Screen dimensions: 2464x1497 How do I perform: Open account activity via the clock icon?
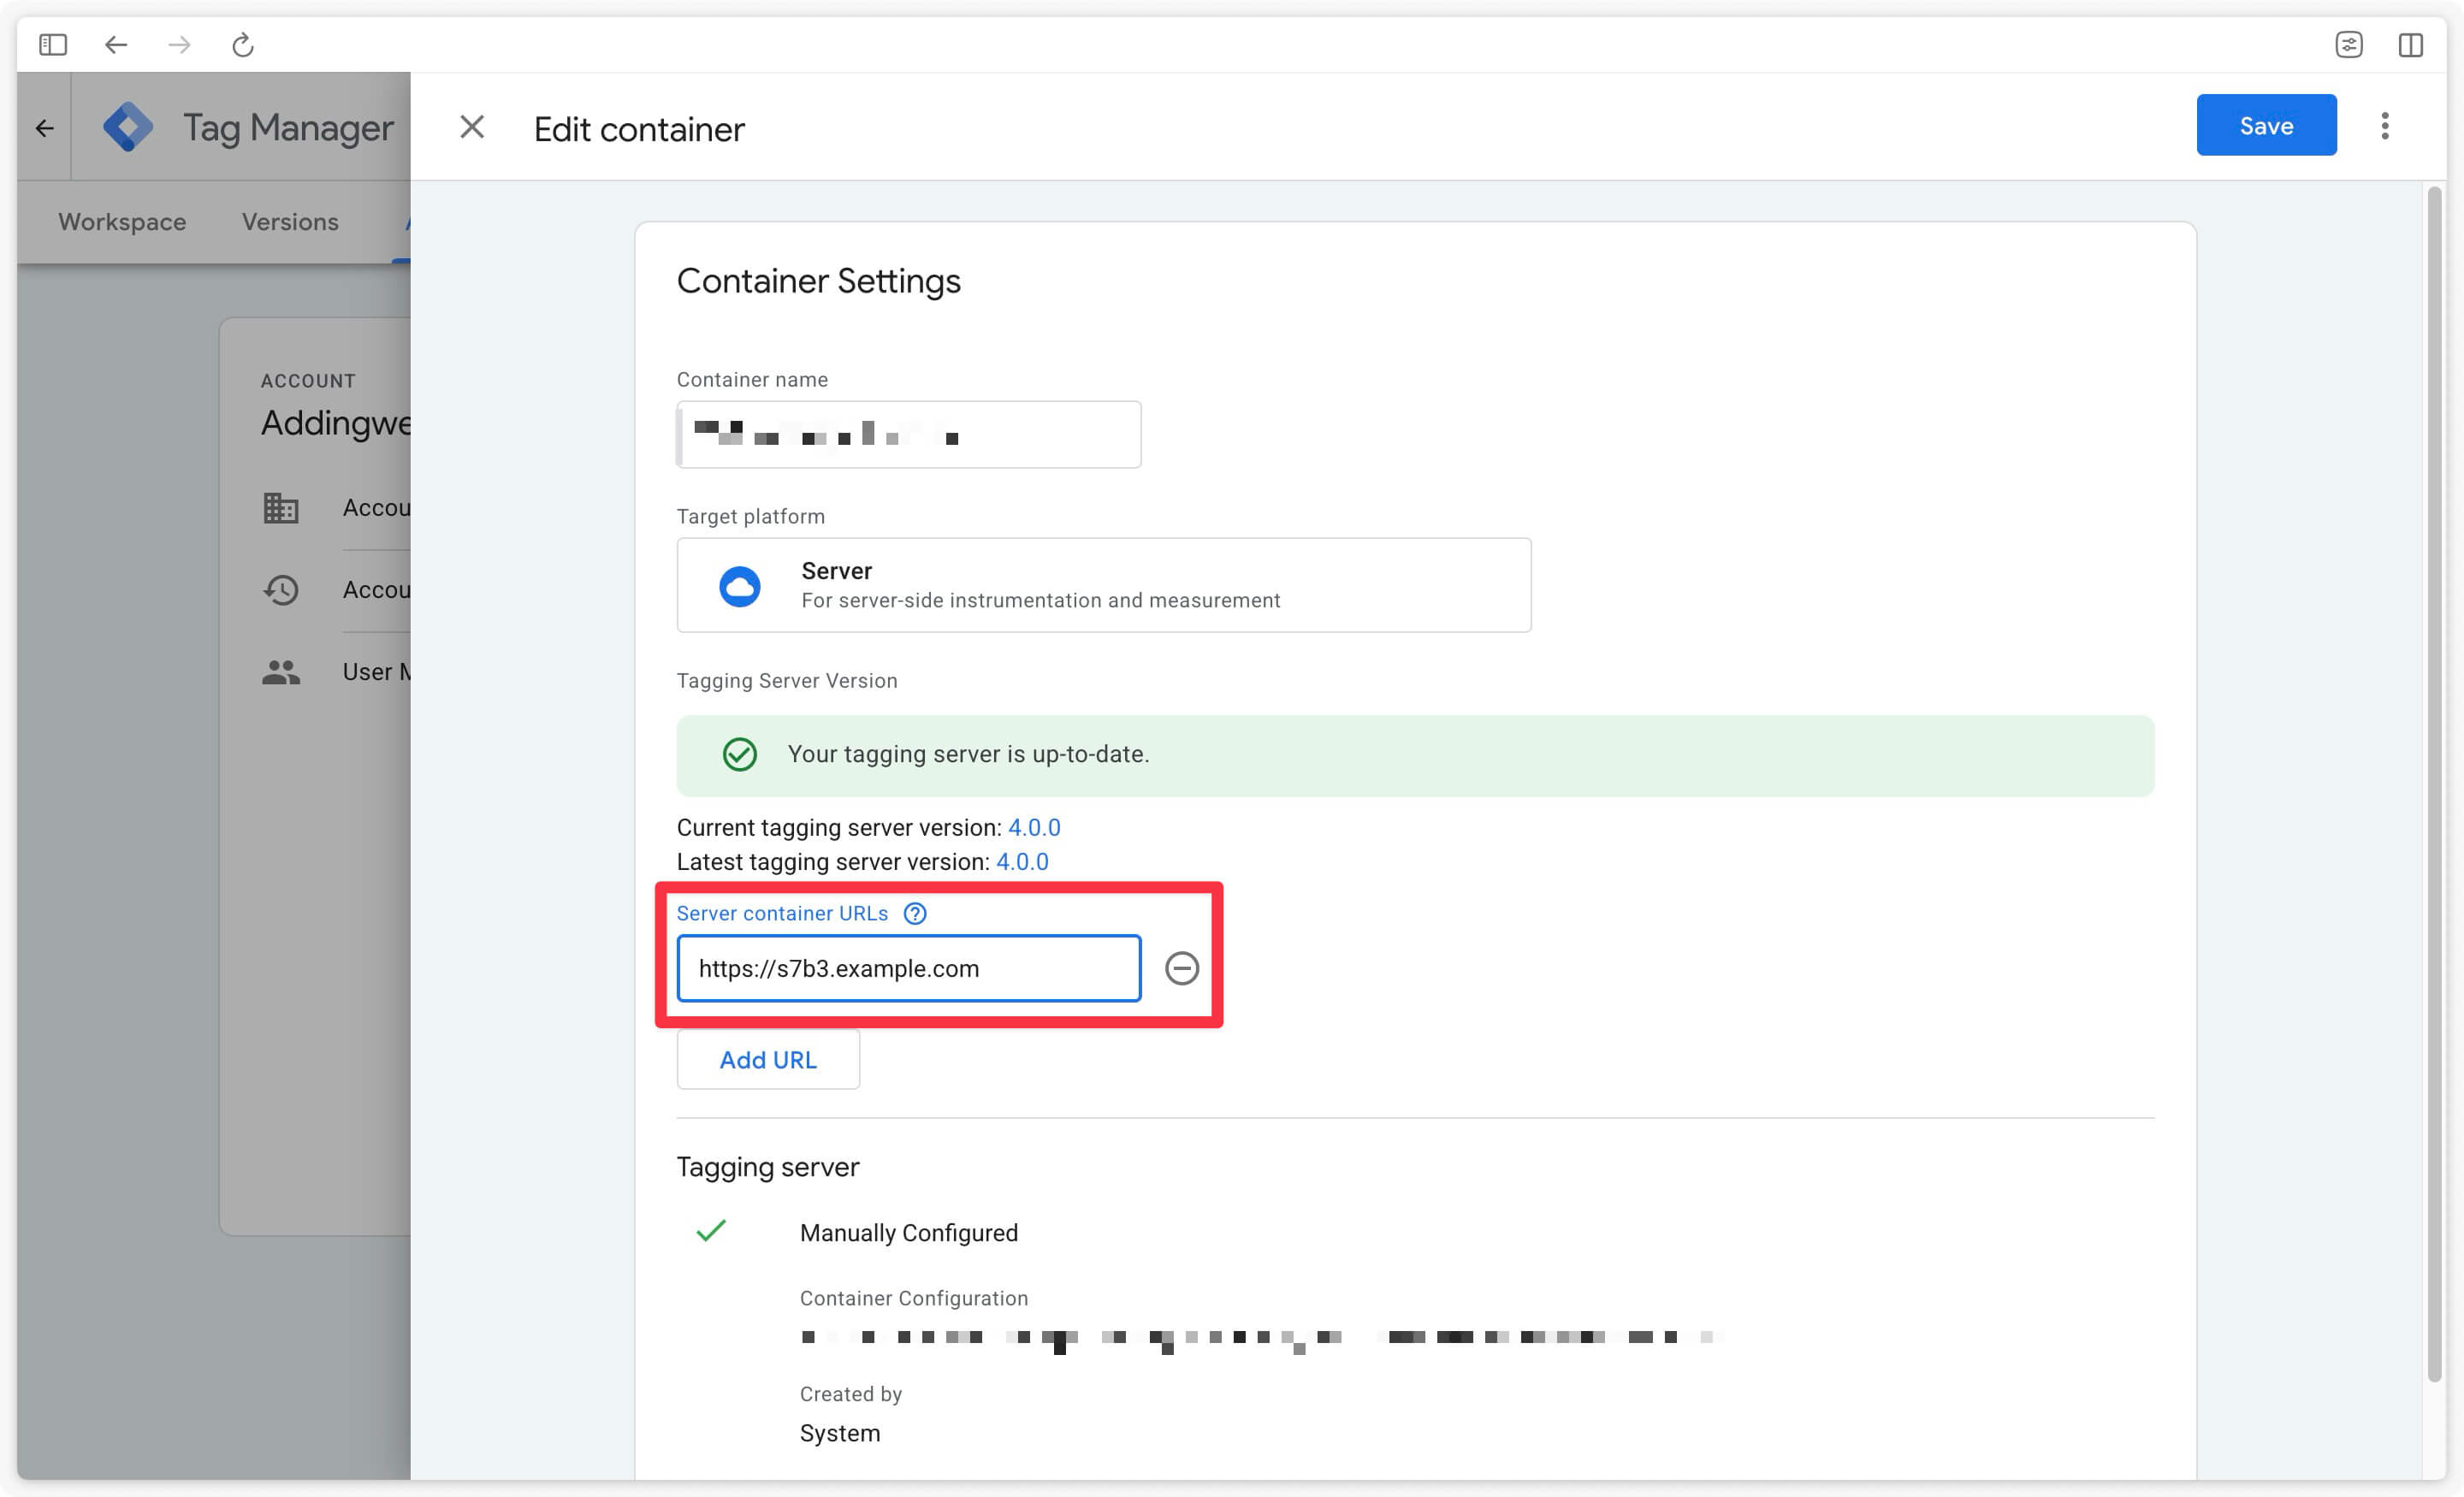pos(281,590)
